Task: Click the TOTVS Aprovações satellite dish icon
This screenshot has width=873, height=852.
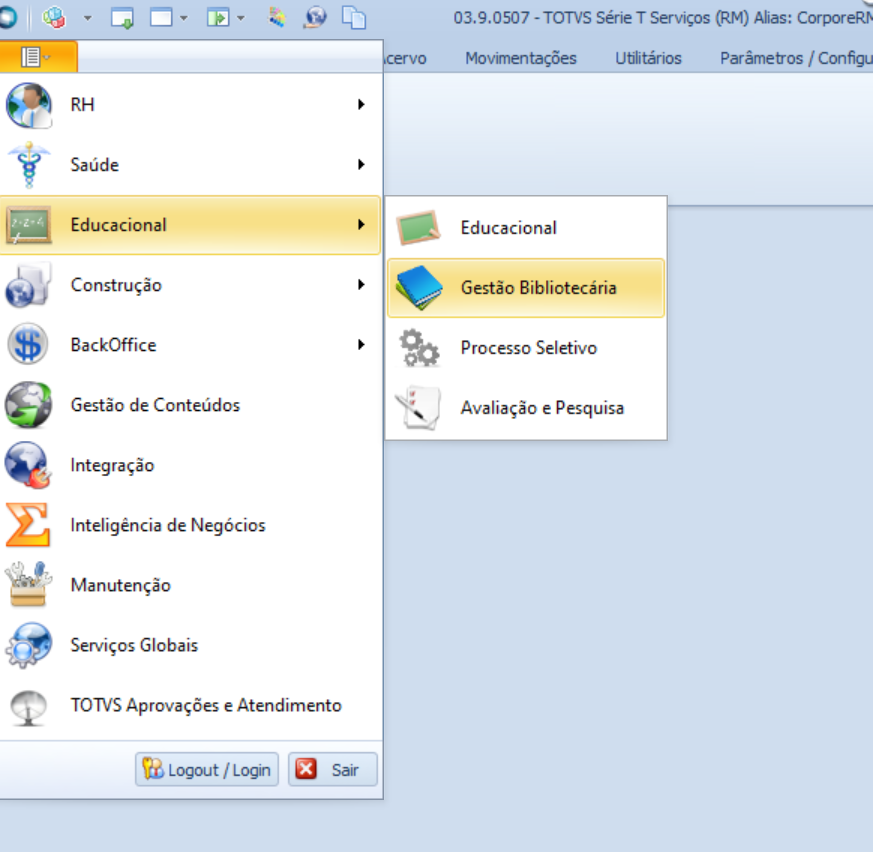Action: pos(29,708)
